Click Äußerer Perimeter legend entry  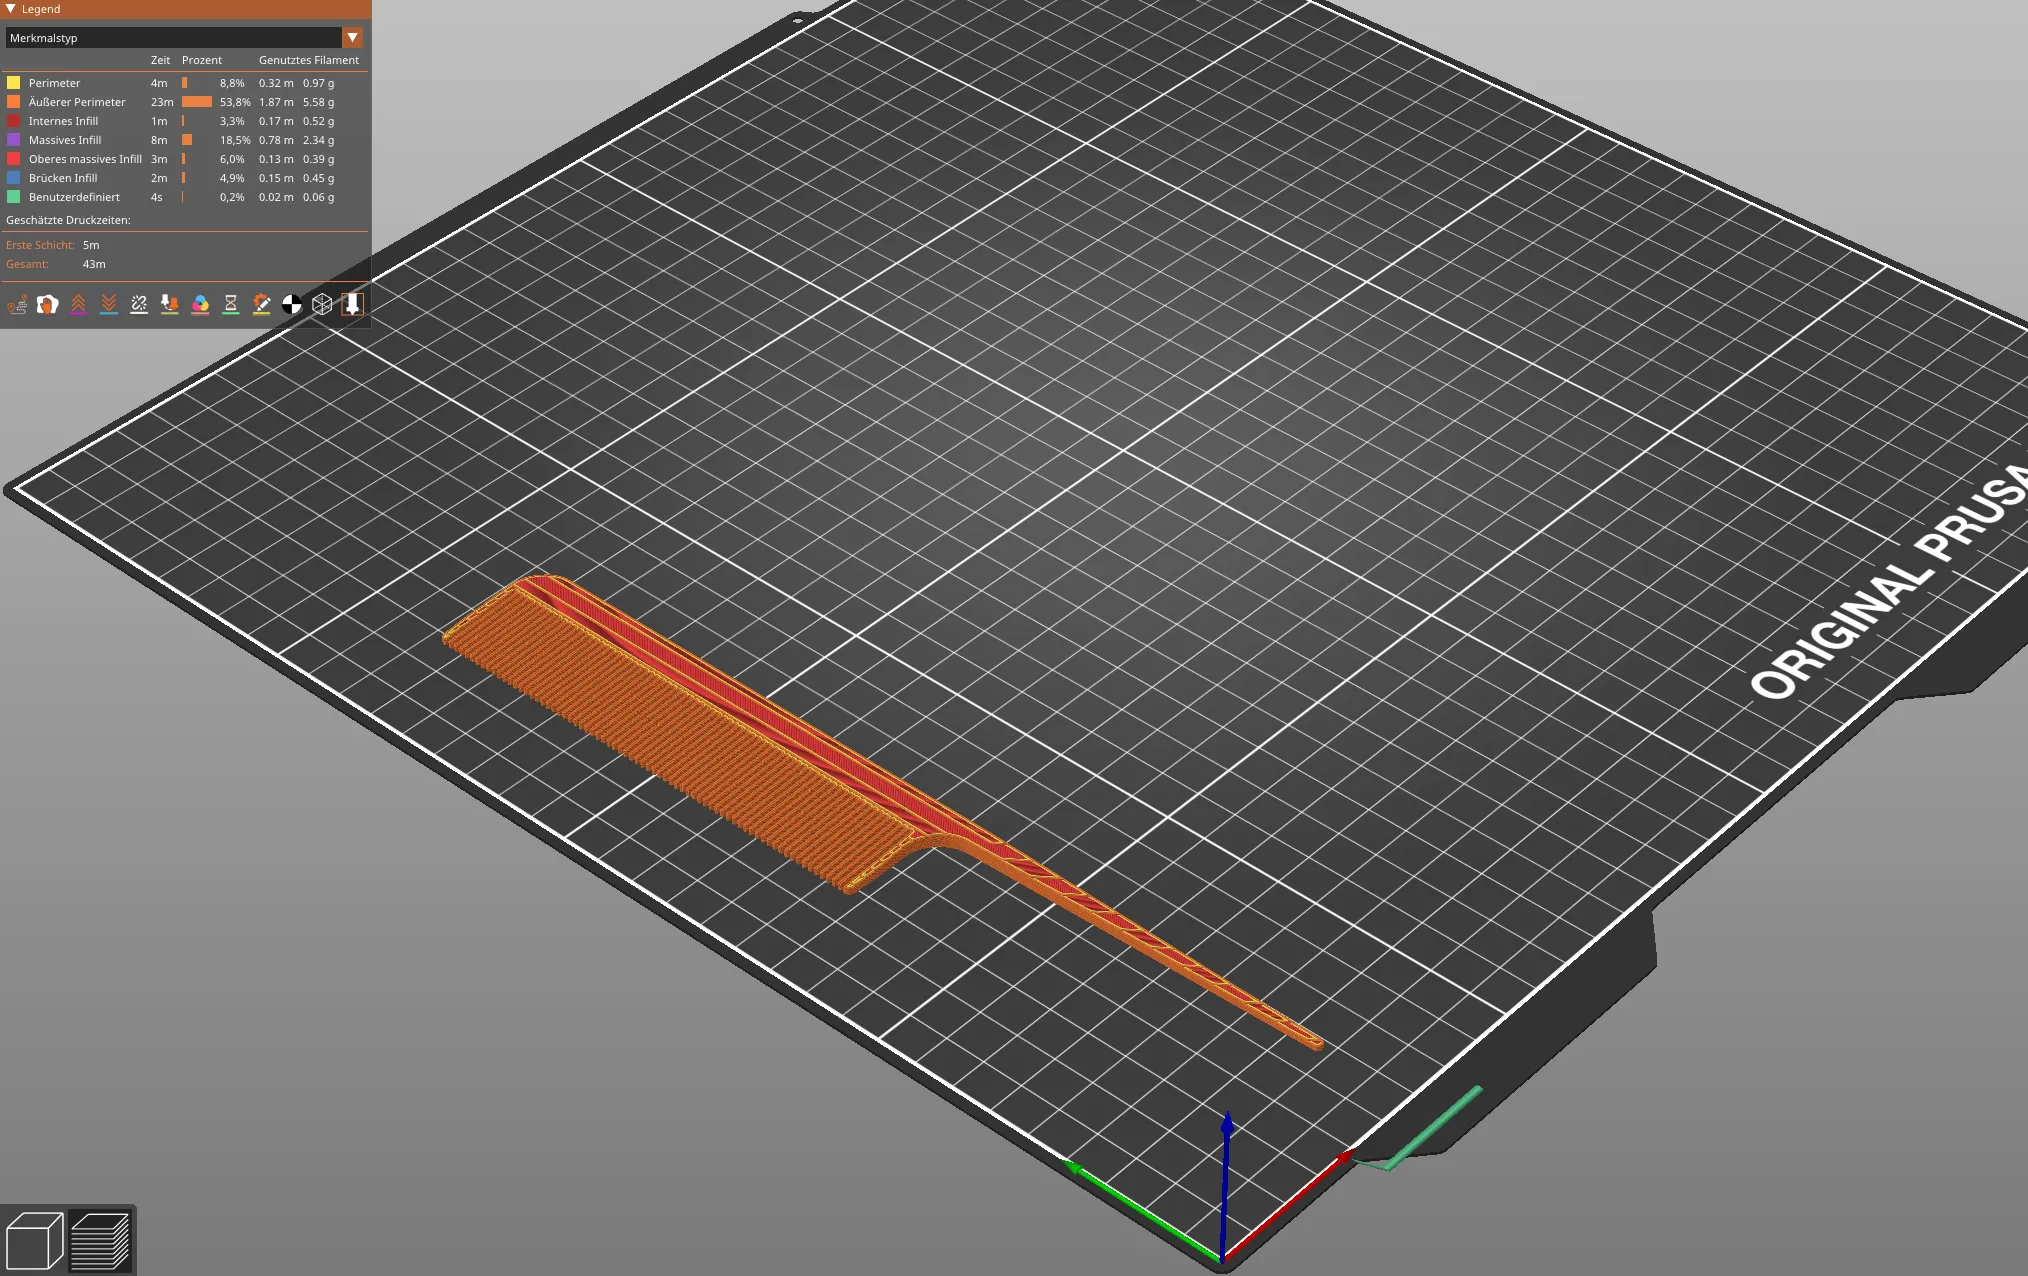[77, 102]
